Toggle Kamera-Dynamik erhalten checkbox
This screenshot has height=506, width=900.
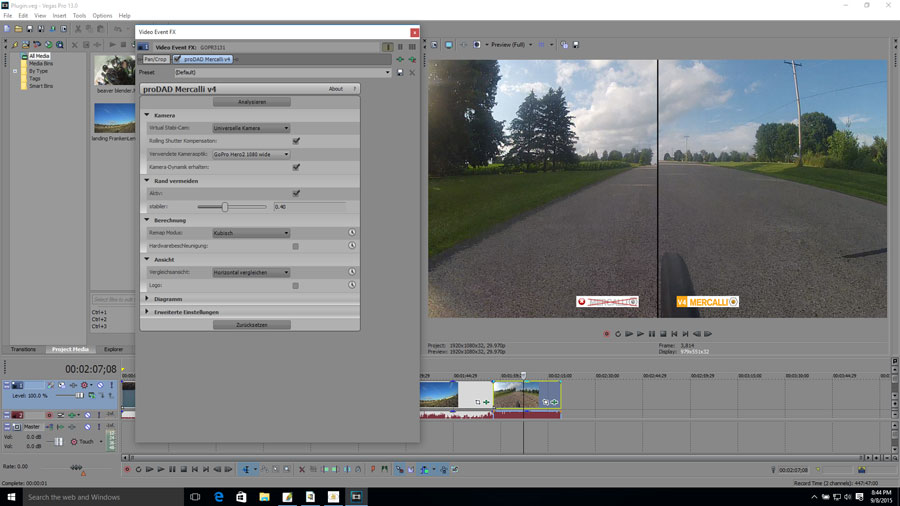point(296,167)
